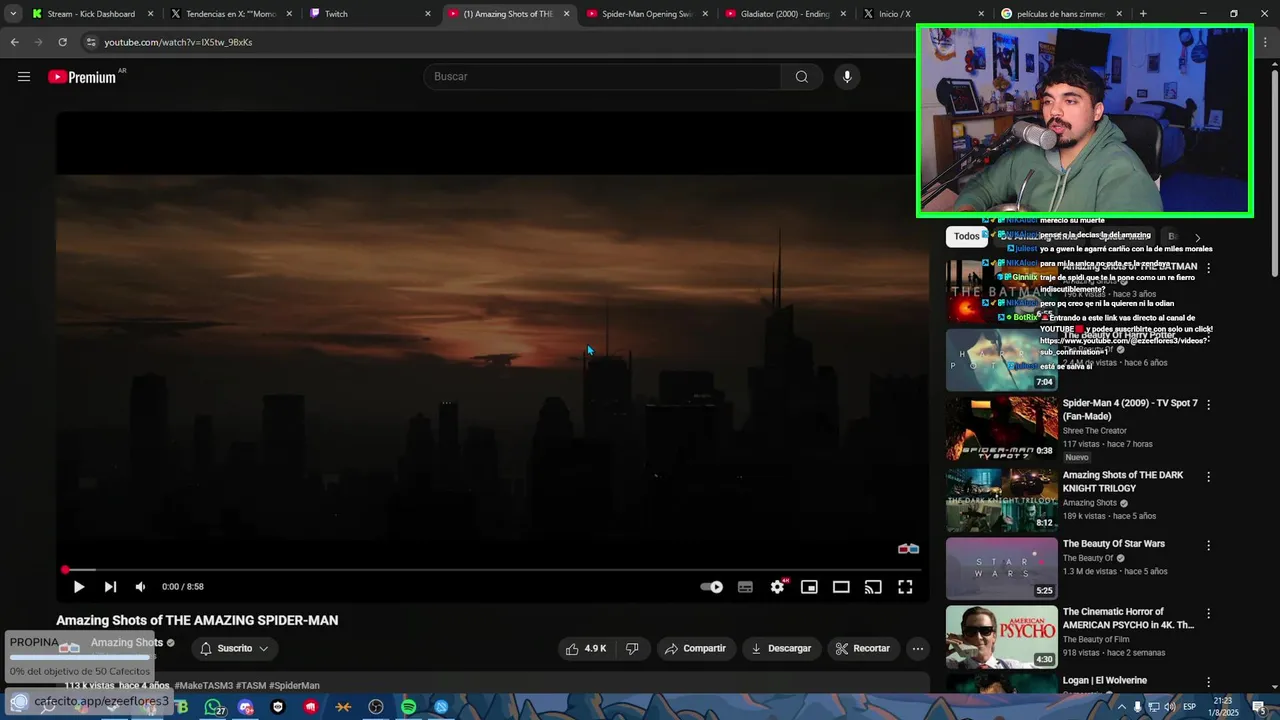The width and height of the screenshot is (1280, 720).
Task: Mute the video player volume
Action: (x=141, y=587)
